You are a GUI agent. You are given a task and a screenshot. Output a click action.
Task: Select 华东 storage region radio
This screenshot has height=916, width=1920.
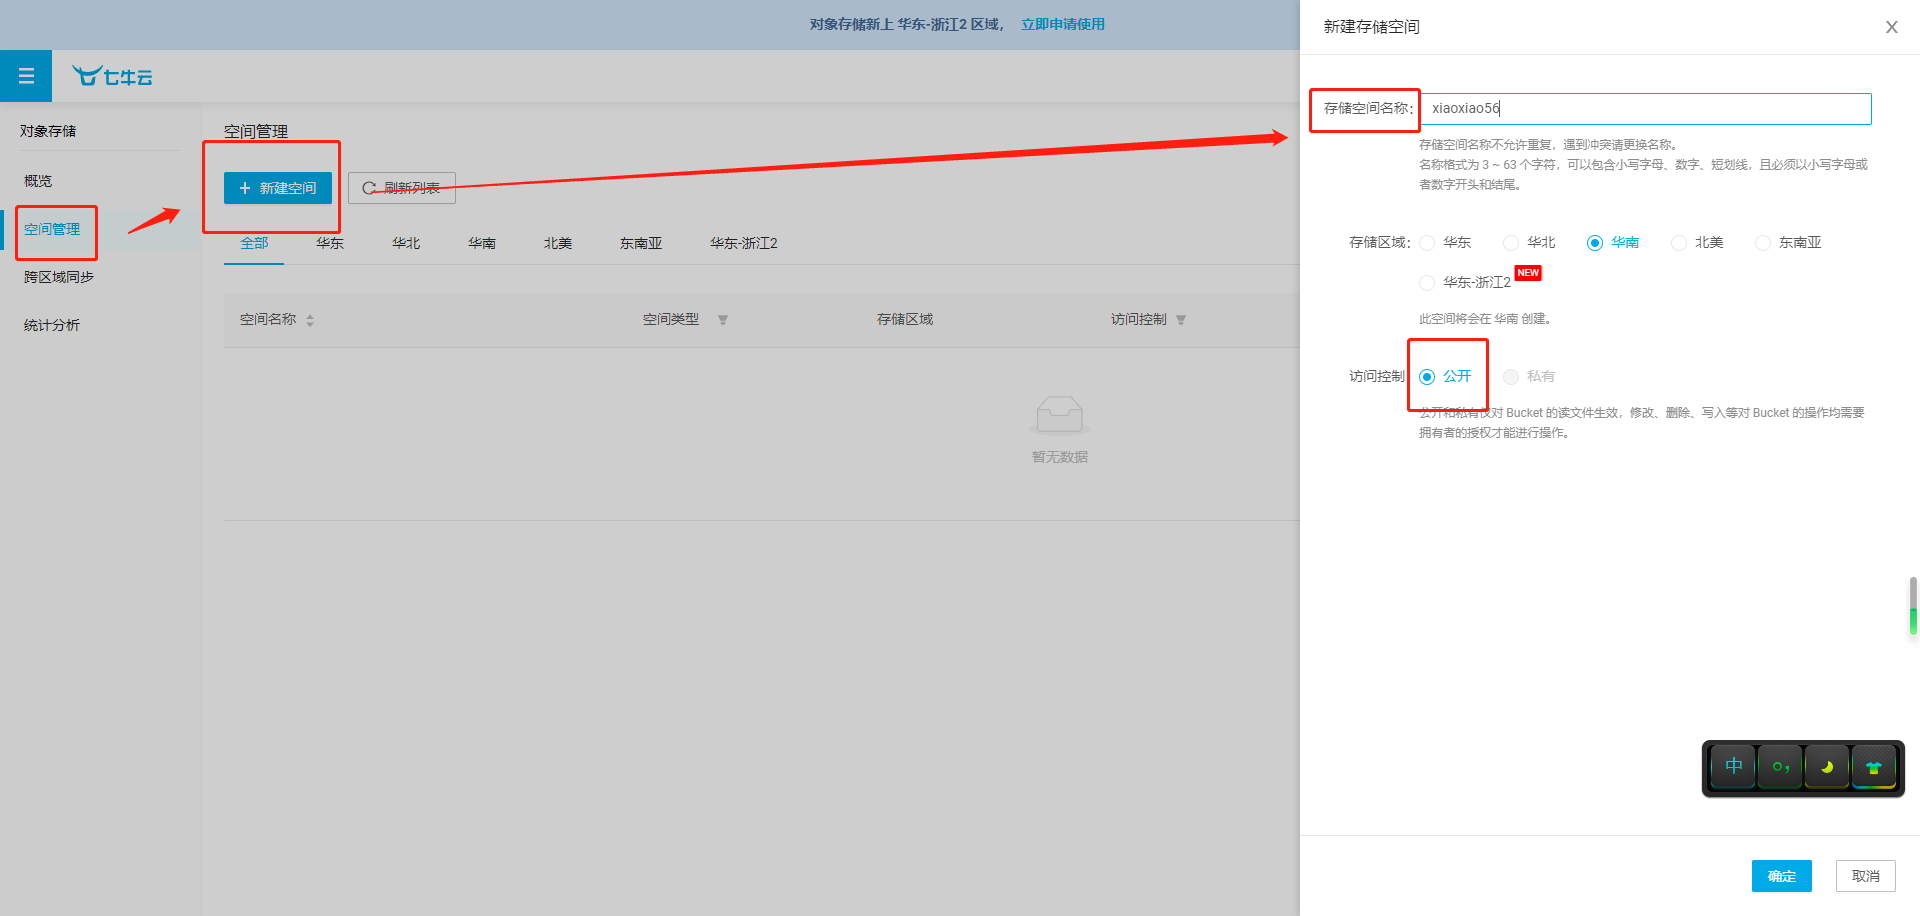click(1427, 243)
